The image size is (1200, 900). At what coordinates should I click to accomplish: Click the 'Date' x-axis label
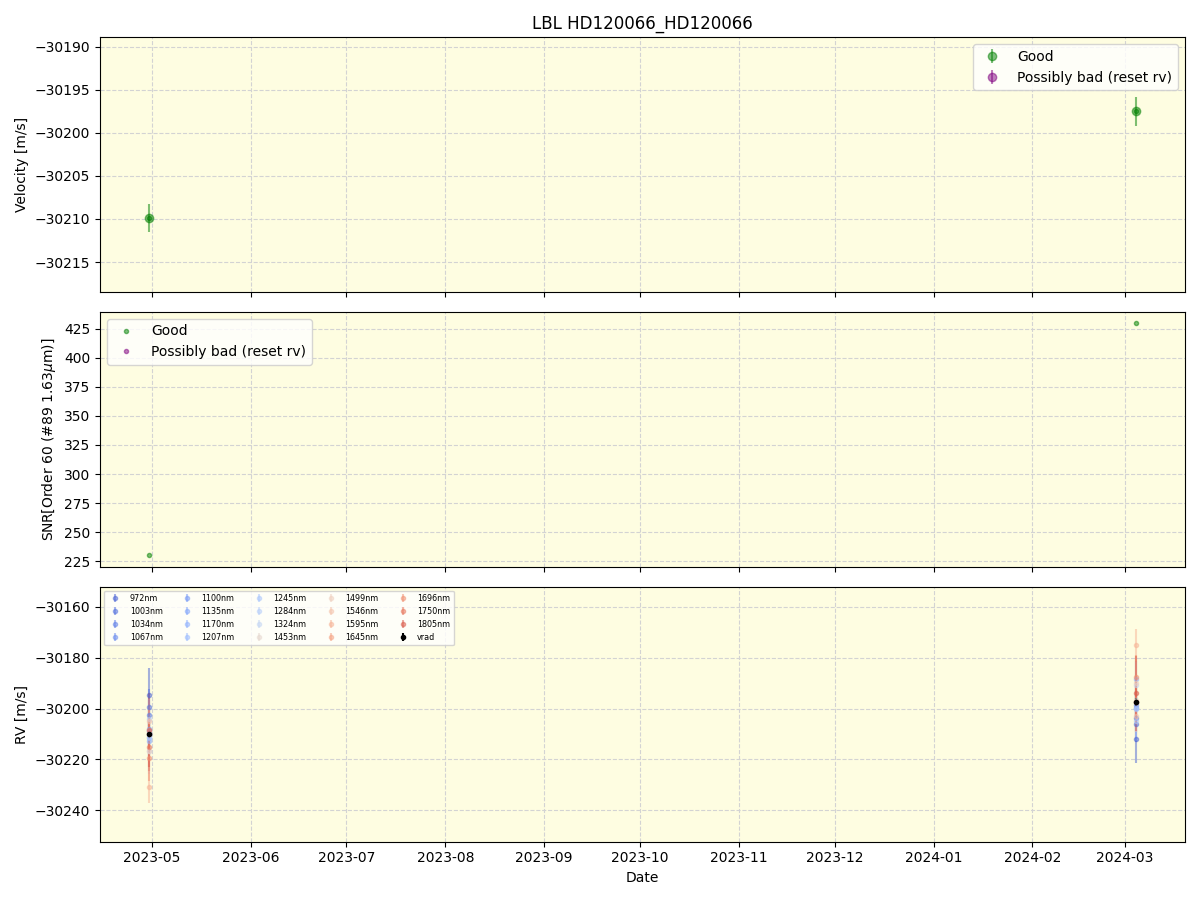(642, 877)
